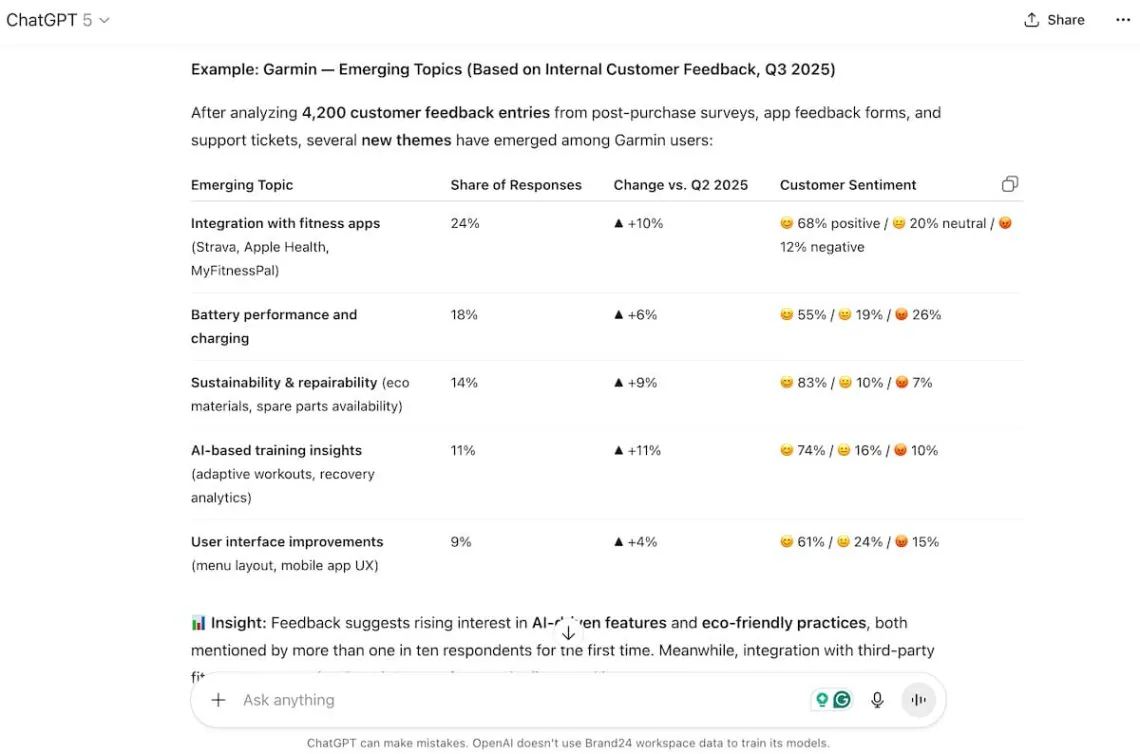Click the green Grammarly G icon

click(842, 700)
